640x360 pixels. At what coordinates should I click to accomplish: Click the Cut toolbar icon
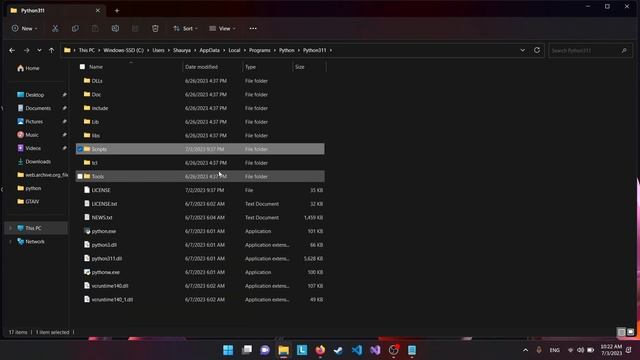coord(55,29)
